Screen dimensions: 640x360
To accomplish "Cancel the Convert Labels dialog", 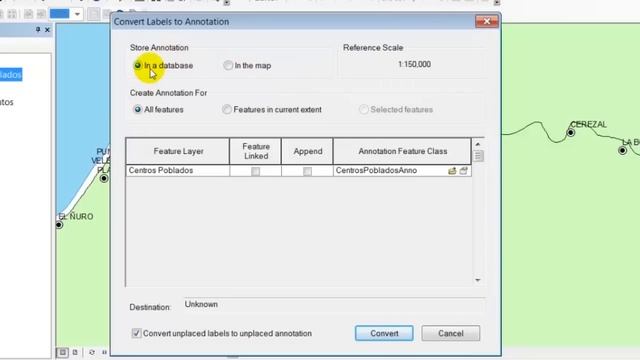I will tap(451, 333).
